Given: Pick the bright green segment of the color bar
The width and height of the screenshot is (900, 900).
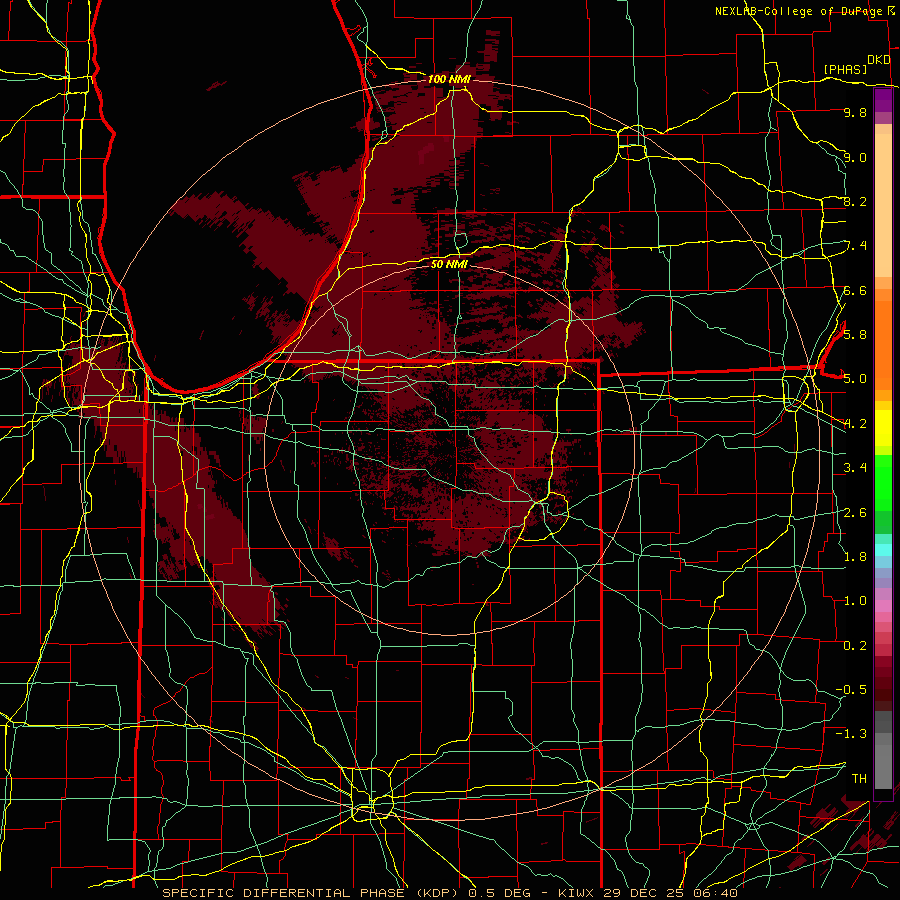Looking at the screenshot, I should pos(883,482).
